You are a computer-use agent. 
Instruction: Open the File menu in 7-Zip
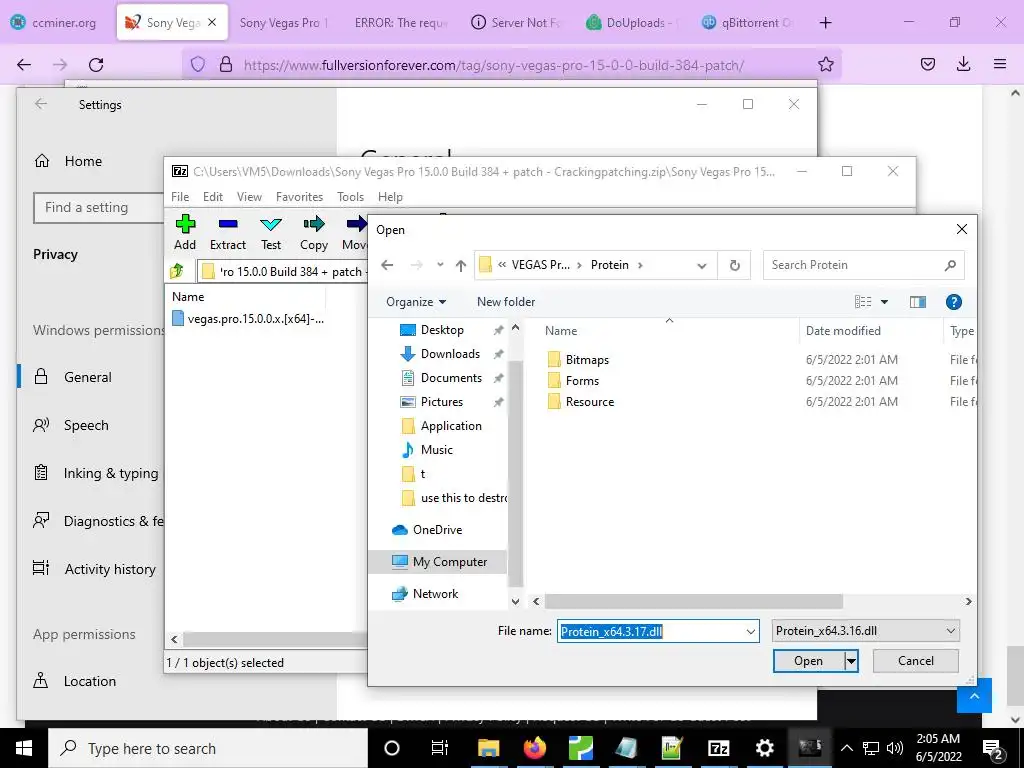point(180,197)
